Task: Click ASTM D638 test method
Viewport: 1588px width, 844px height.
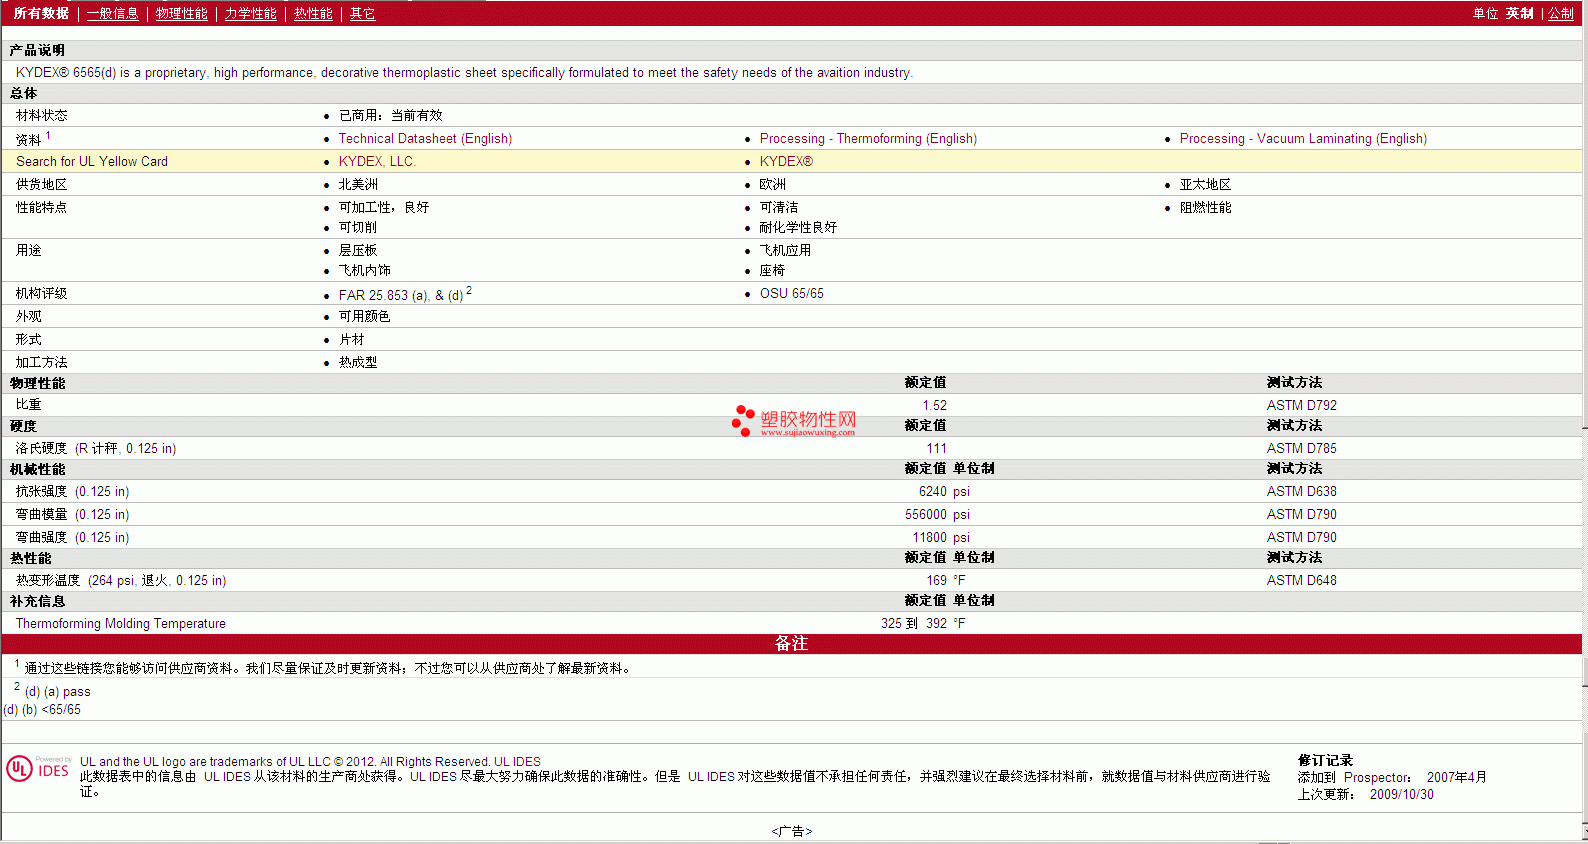Action: (x=1301, y=492)
